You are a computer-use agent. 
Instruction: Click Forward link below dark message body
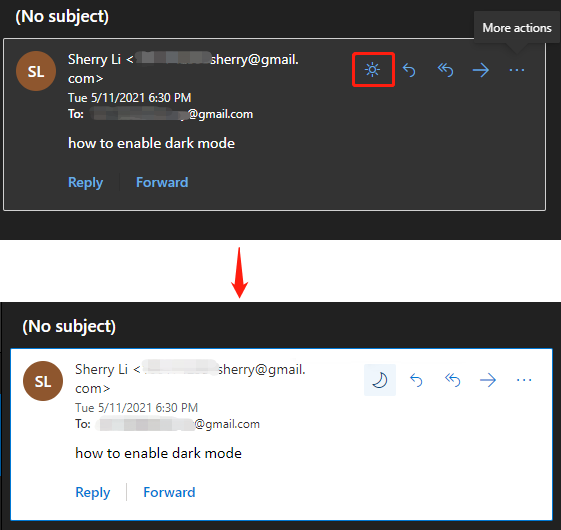pos(162,183)
